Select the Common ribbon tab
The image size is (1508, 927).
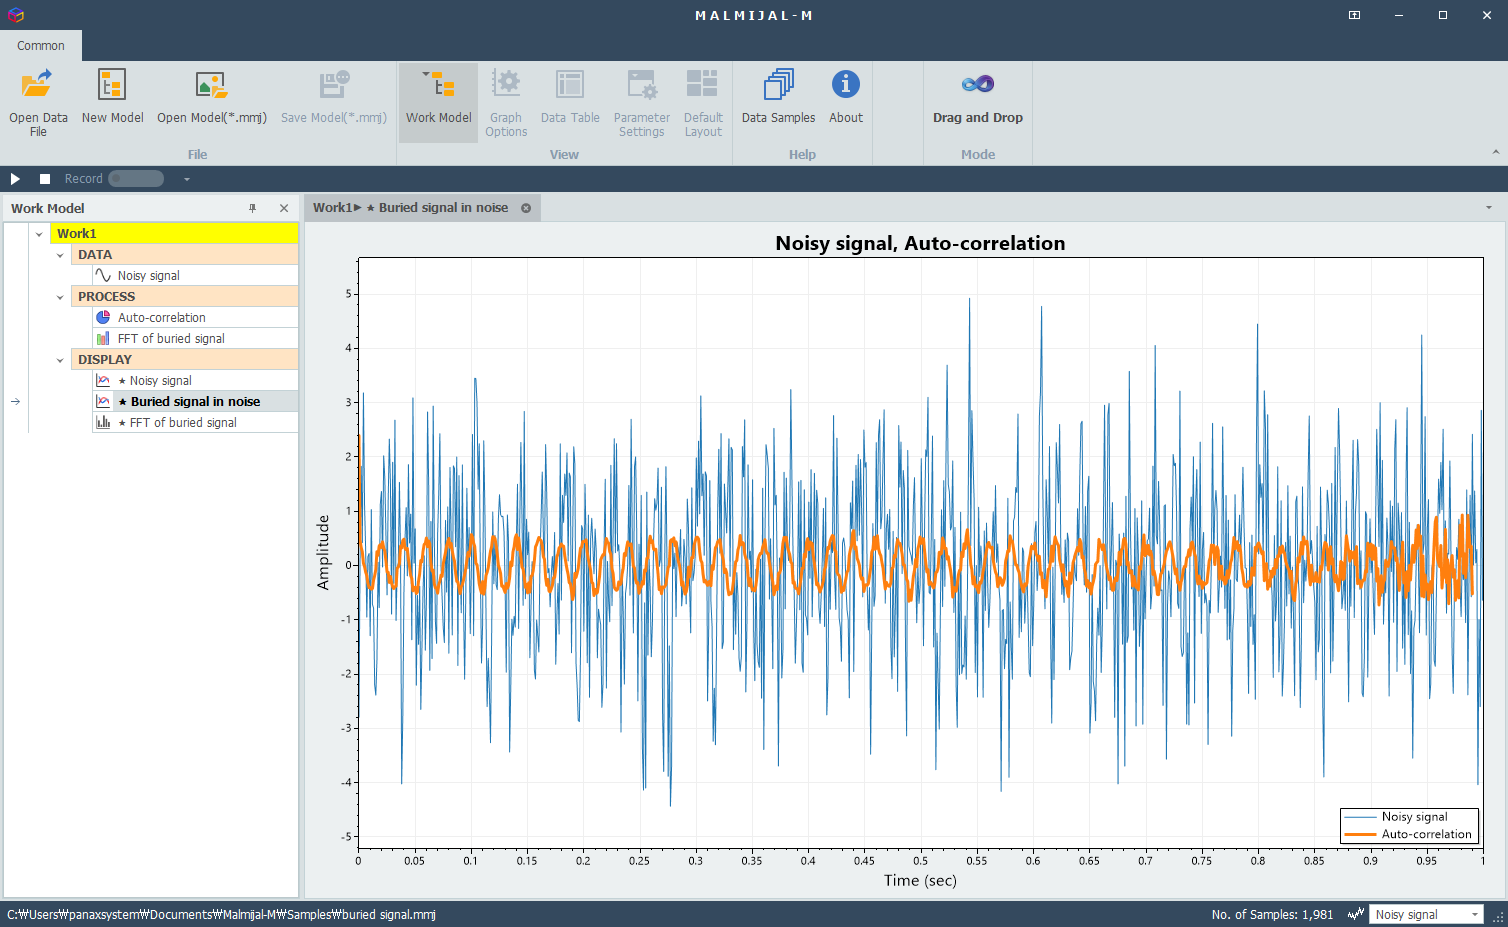click(x=41, y=45)
